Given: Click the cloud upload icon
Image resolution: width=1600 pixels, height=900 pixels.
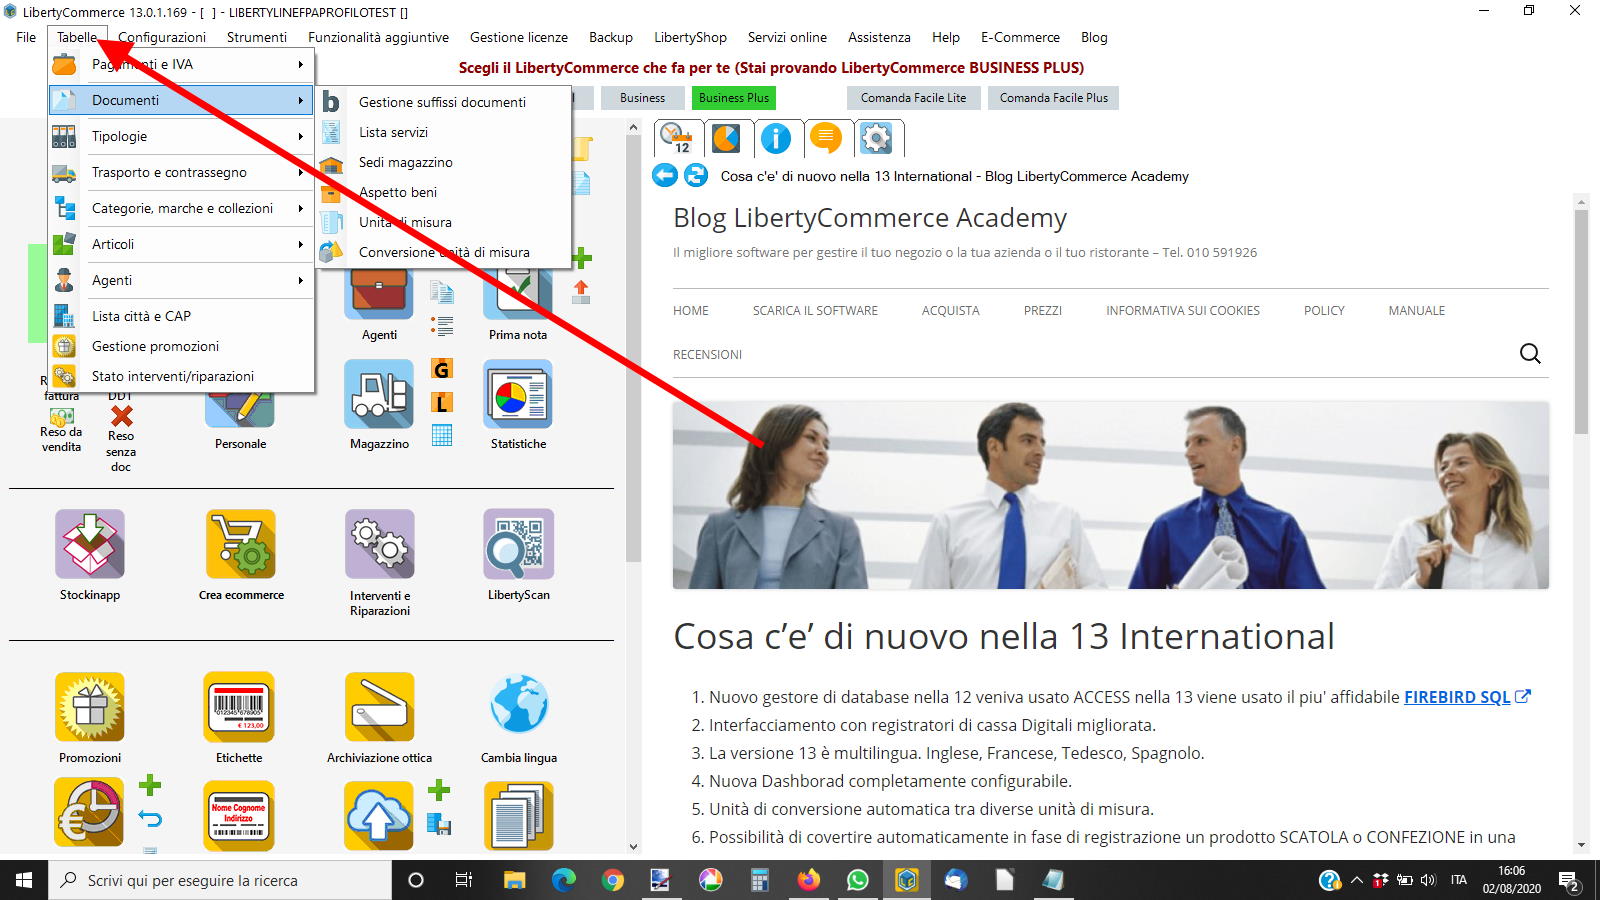Looking at the screenshot, I should click(379, 815).
